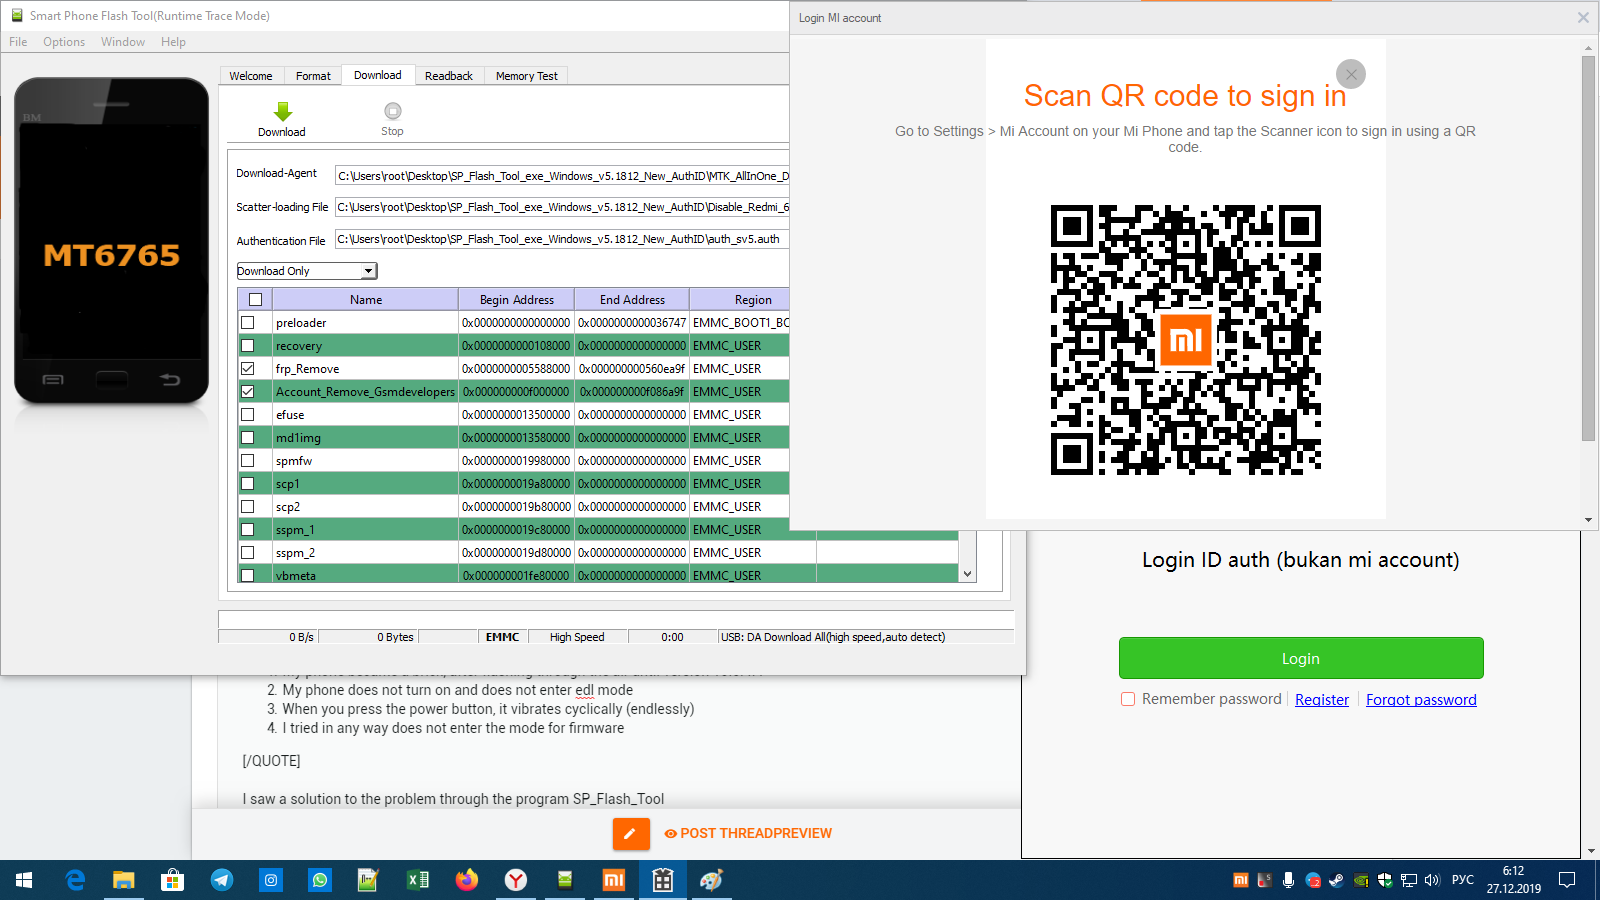Open the Forgot password link
Image resolution: width=1600 pixels, height=900 pixels.
point(1421,700)
